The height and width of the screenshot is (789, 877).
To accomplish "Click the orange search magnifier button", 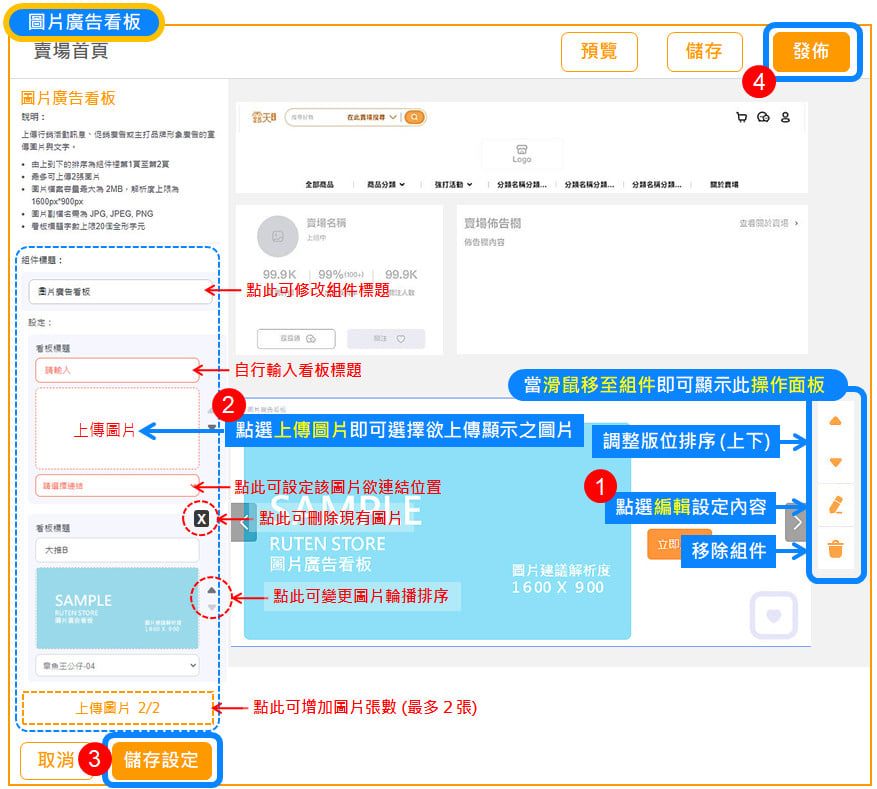I will [414, 117].
